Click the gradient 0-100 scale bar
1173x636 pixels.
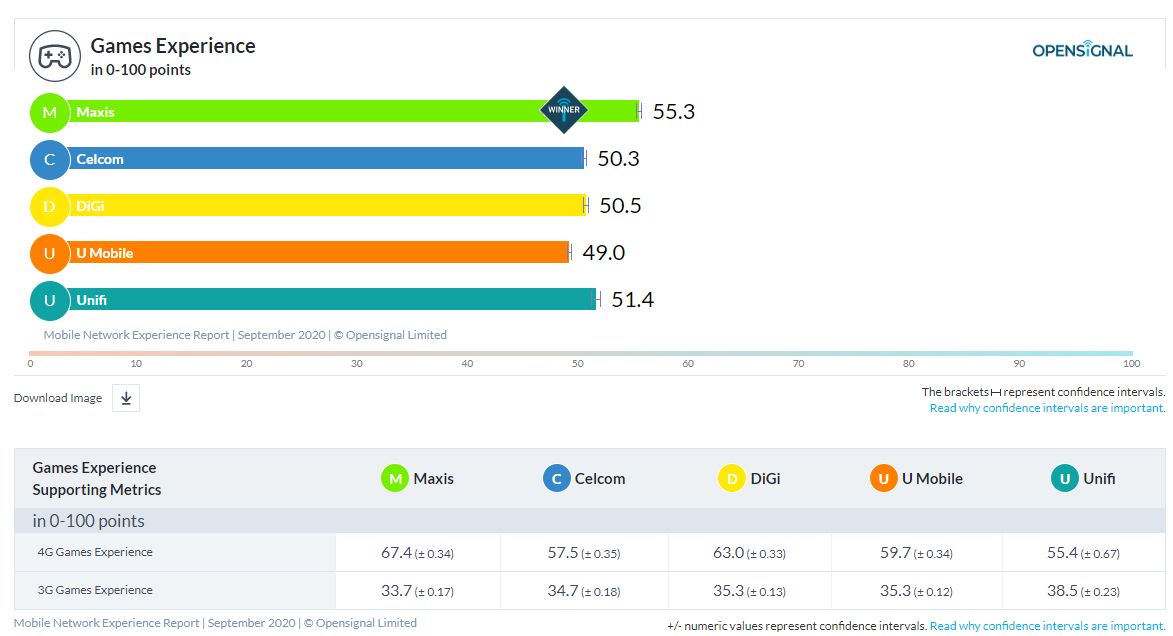point(580,353)
